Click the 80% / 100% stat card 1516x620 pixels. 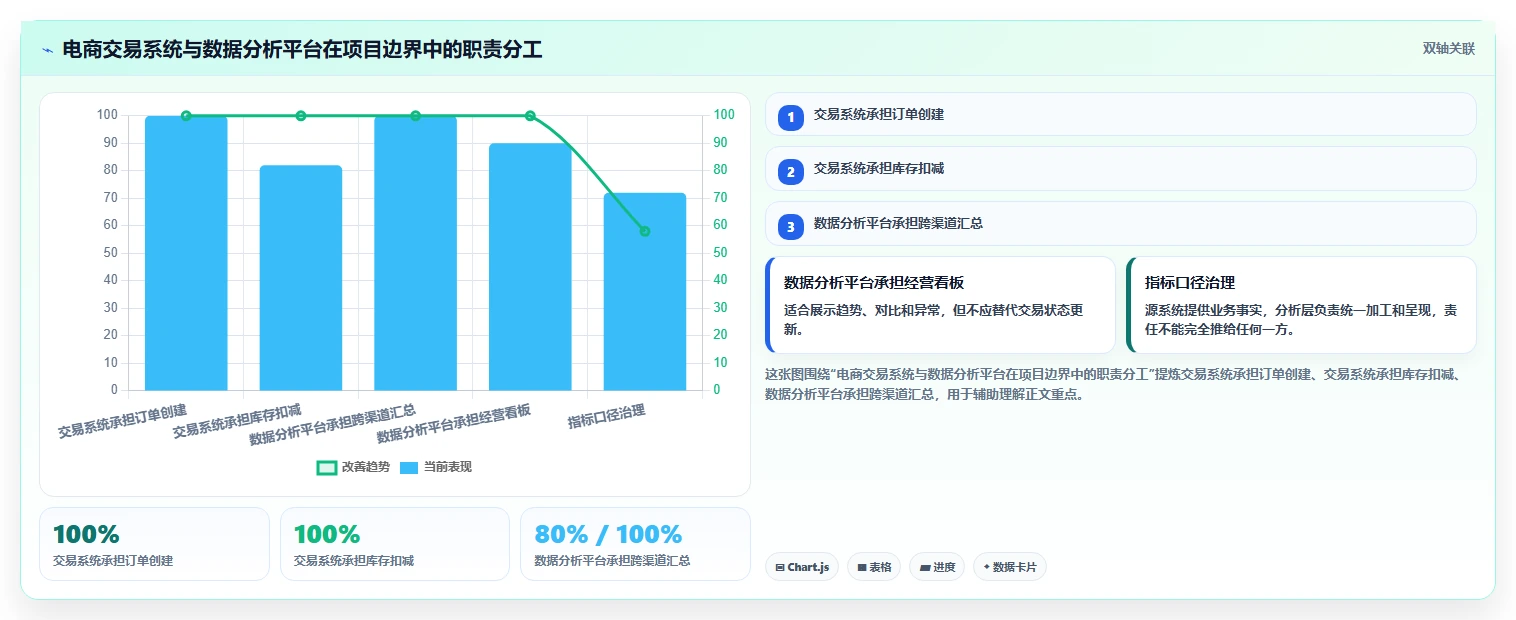pos(635,544)
